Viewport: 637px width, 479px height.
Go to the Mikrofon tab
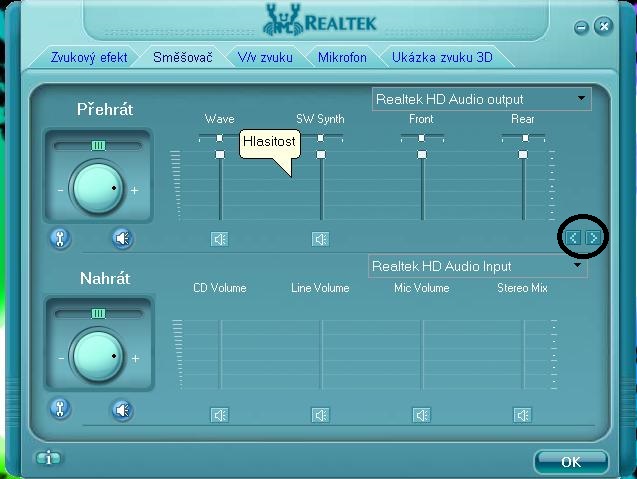342,57
